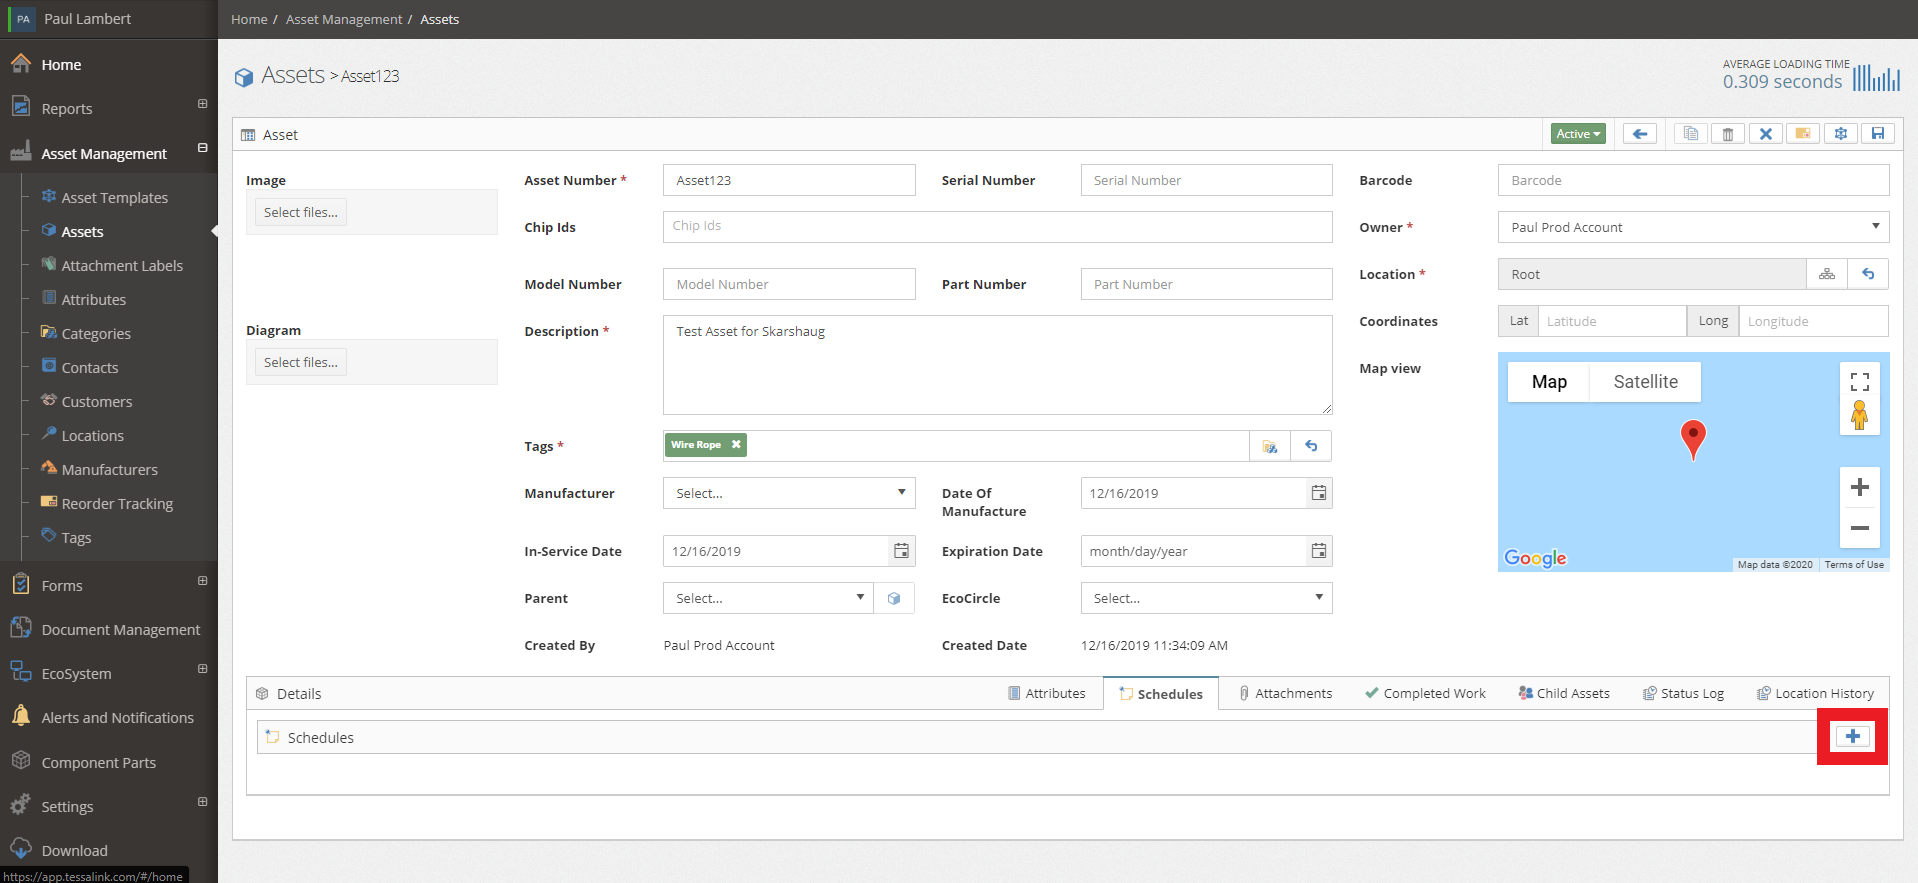Image resolution: width=1918 pixels, height=883 pixels.
Task: Click the save floppy disk icon
Action: [x=1877, y=134]
